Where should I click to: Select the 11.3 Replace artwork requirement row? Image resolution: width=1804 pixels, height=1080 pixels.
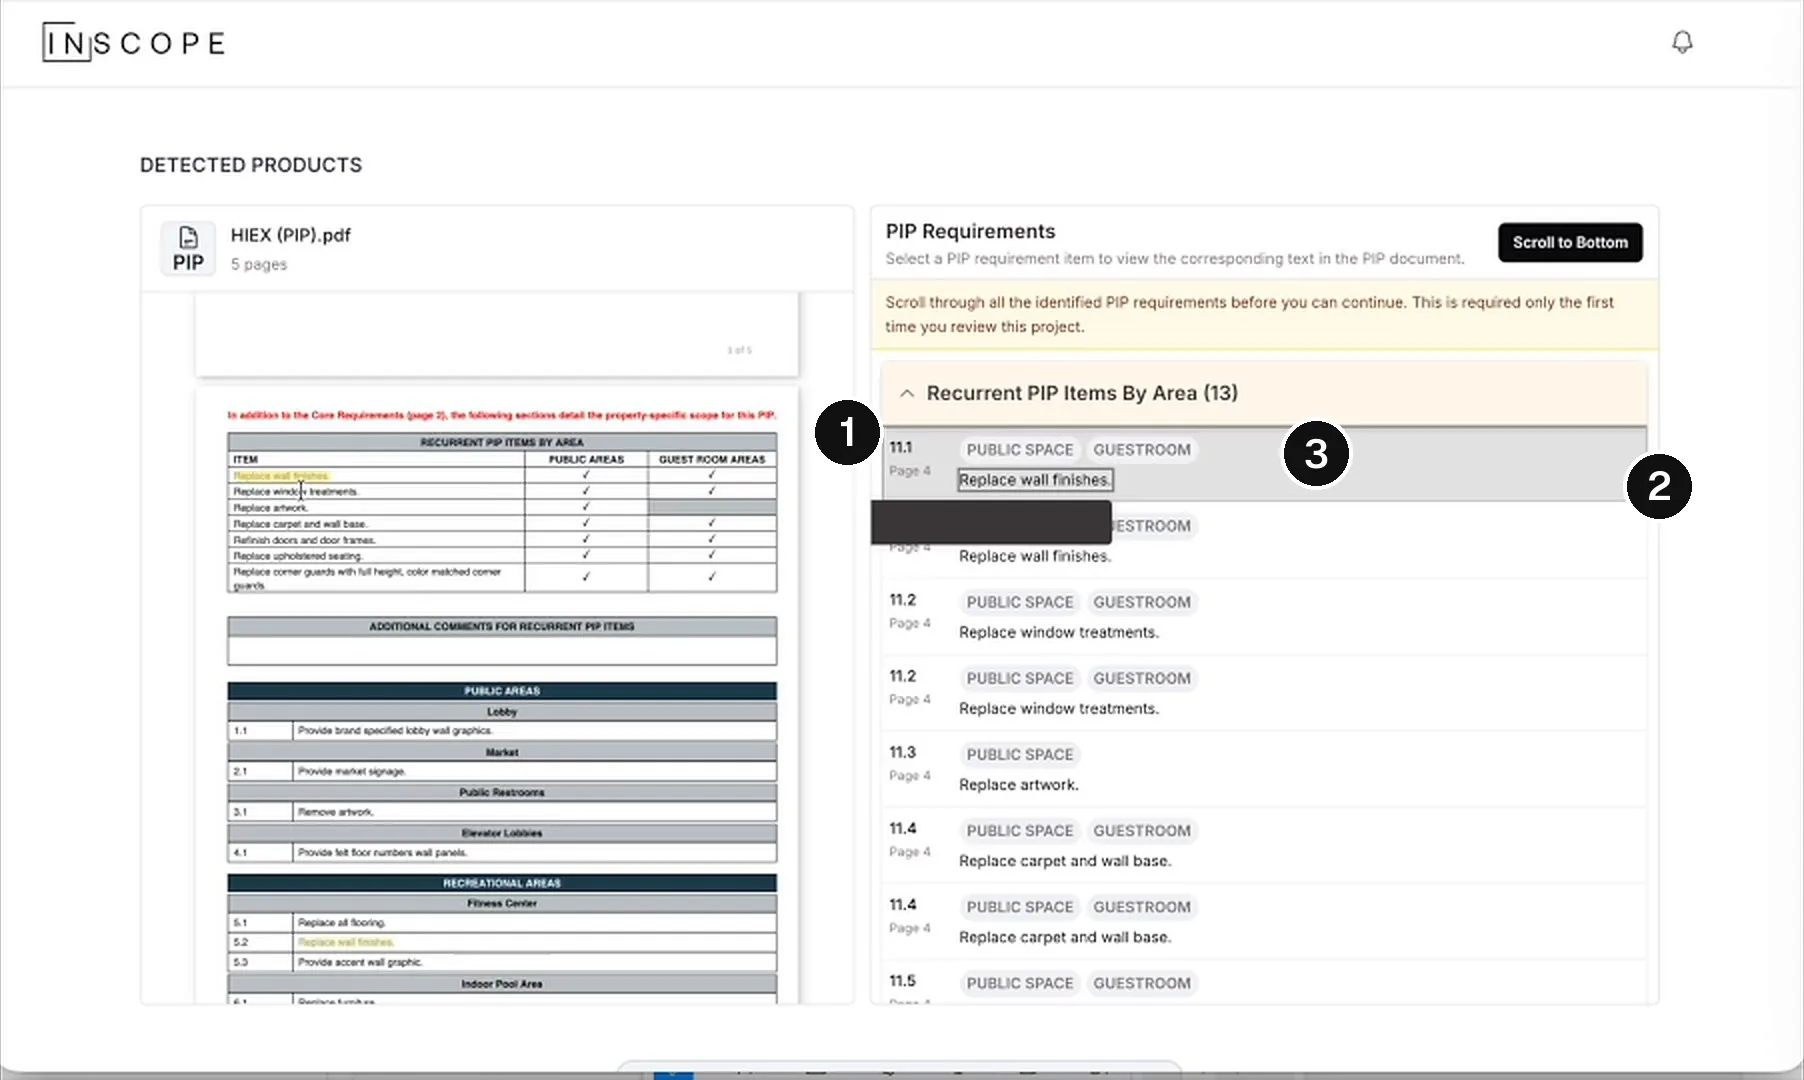1264,769
